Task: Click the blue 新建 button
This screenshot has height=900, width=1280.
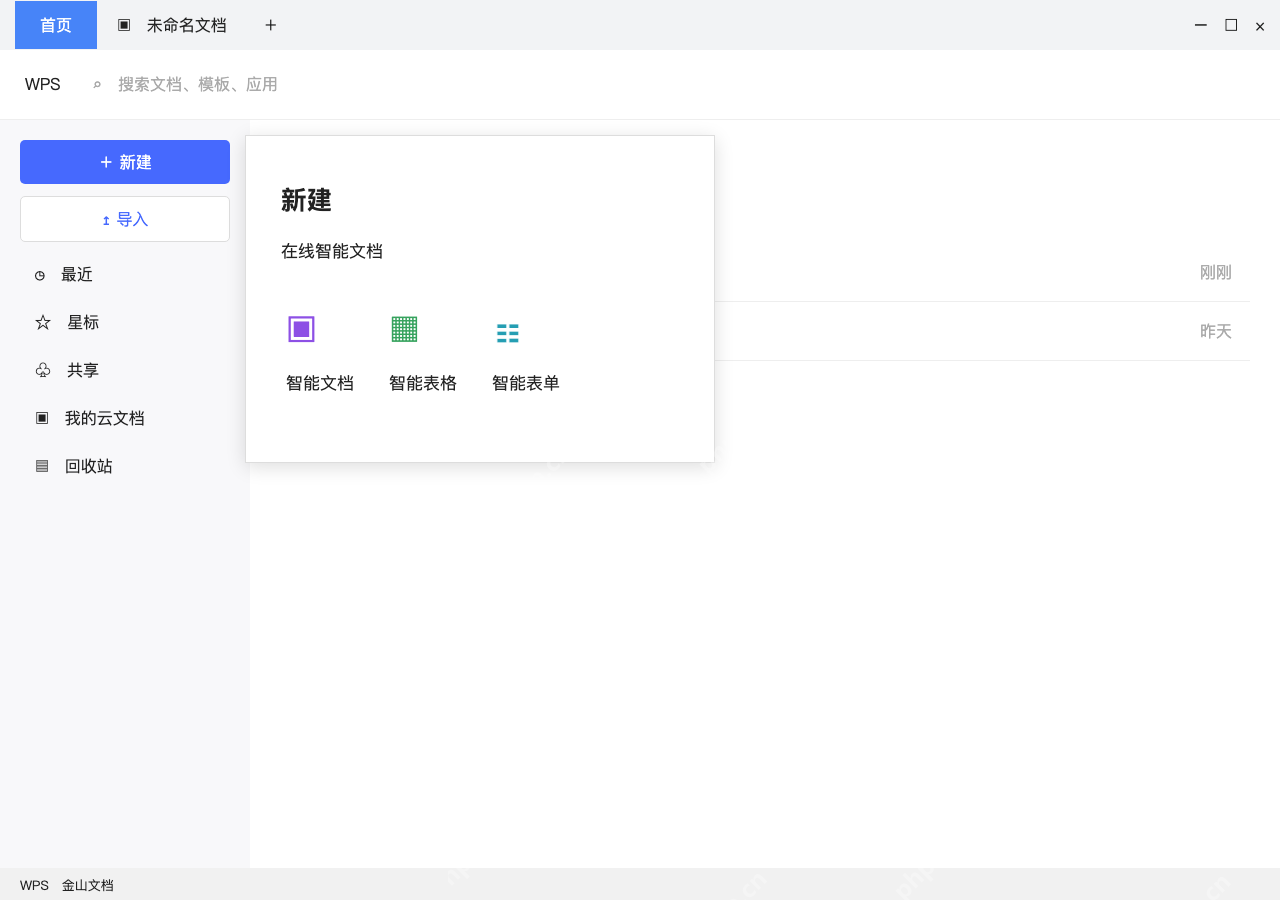Action: coord(125,162)
